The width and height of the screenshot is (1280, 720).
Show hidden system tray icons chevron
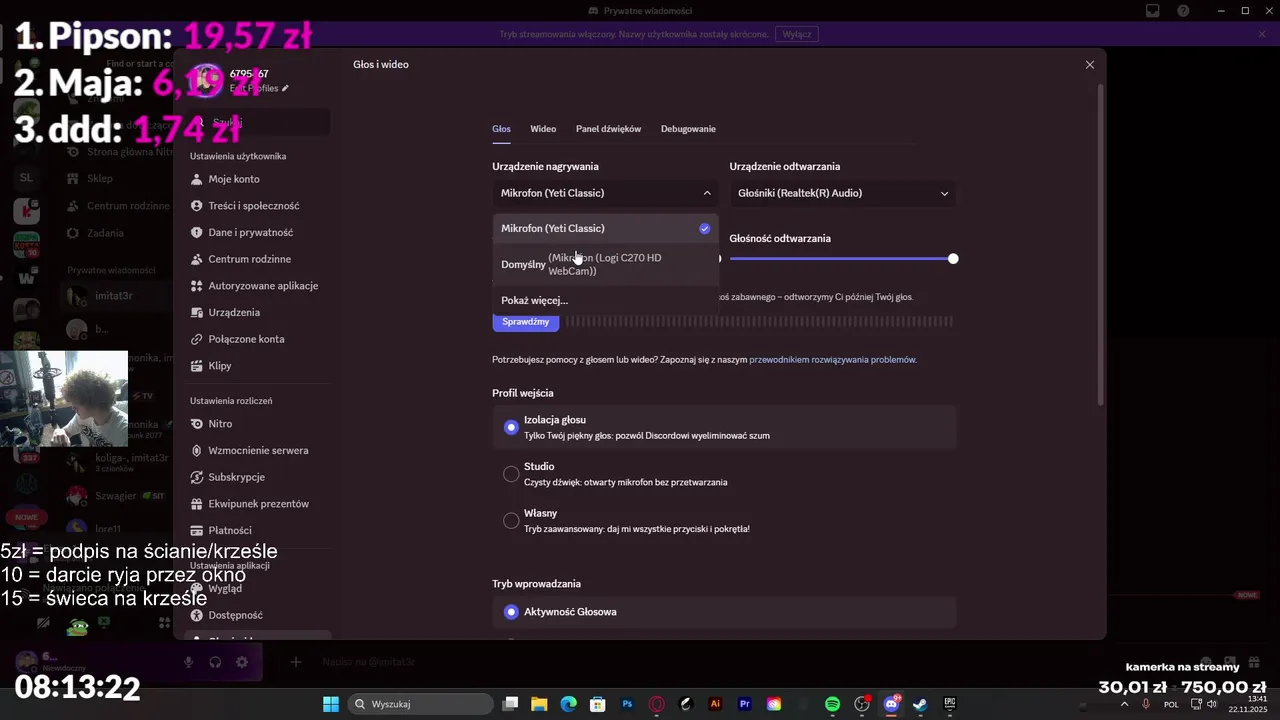[x=1124, y=704]
